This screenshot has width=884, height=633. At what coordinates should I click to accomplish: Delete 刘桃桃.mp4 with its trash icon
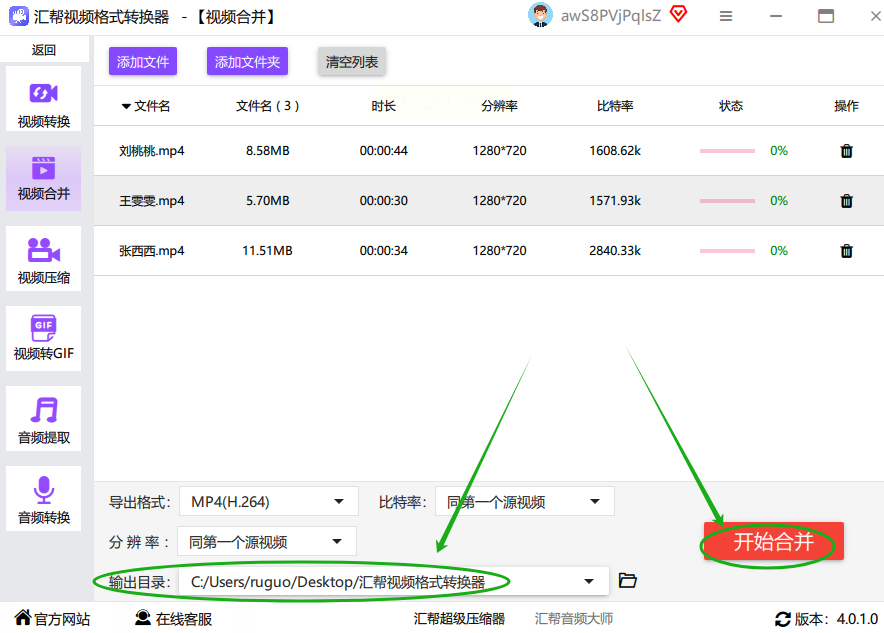[846, 151]
